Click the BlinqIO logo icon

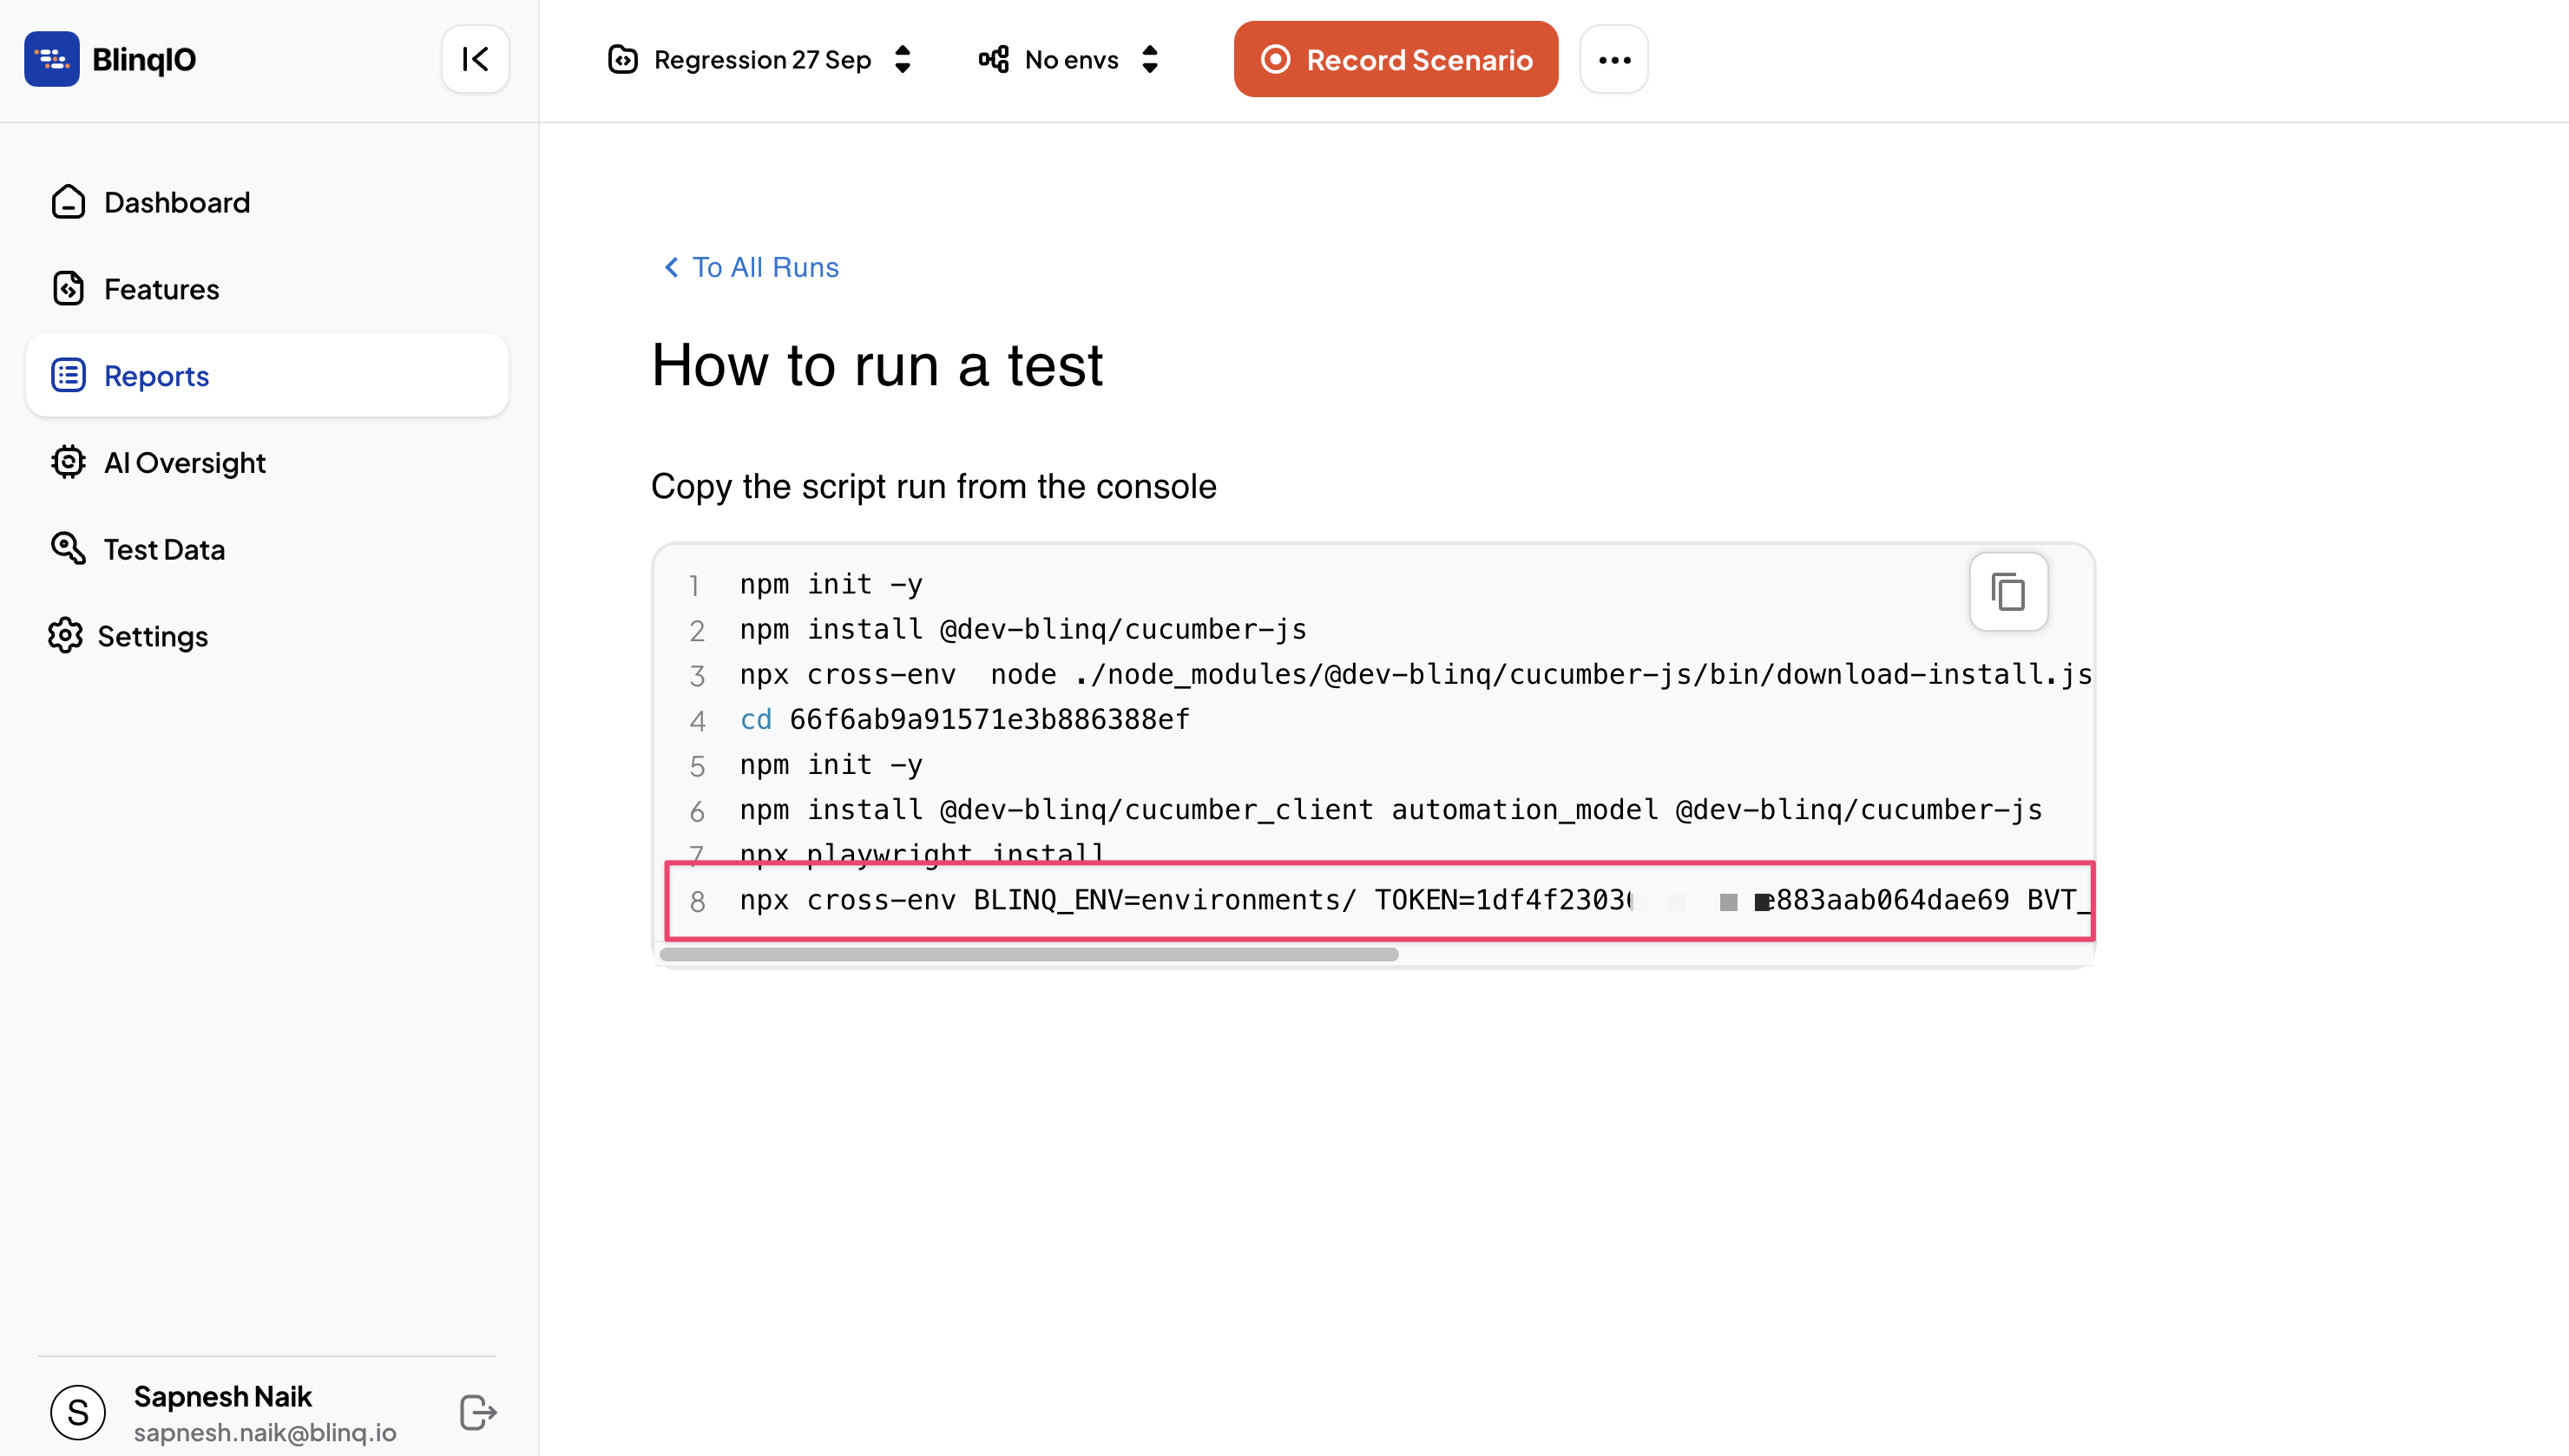click(51, 59)
